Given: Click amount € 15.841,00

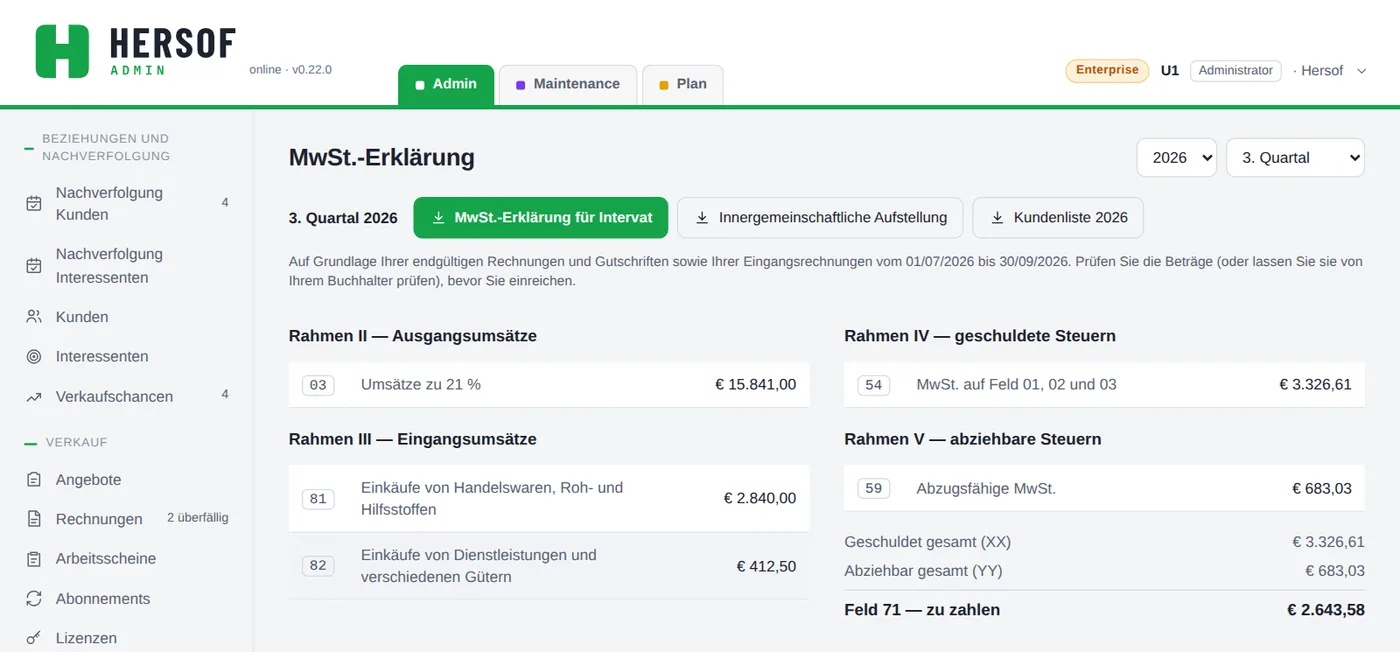Looking at the screenshot, I should coord(756,384).
